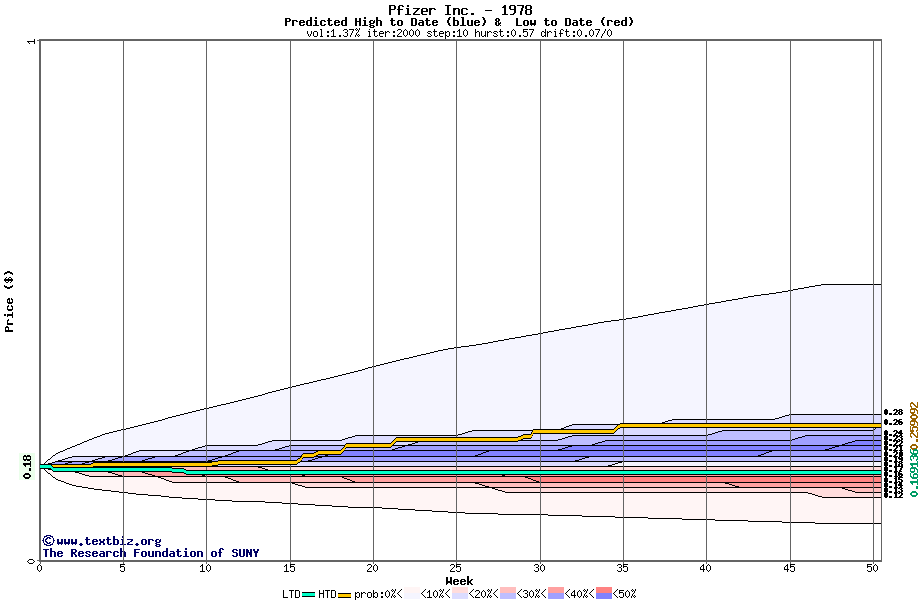
Task: Select the 10% to 20% probability legend swatch
Action: coord(460,593)
